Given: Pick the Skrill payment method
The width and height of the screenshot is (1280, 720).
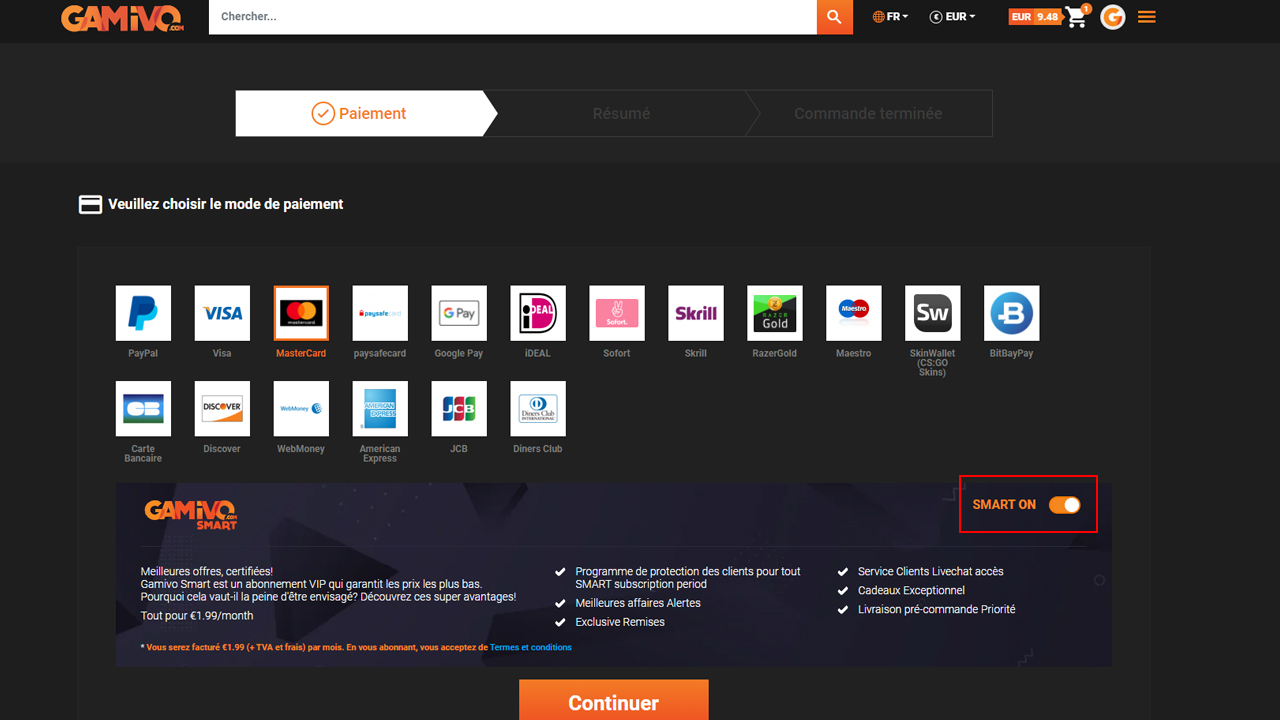Looking at the screenshot, I should [695, 313].
